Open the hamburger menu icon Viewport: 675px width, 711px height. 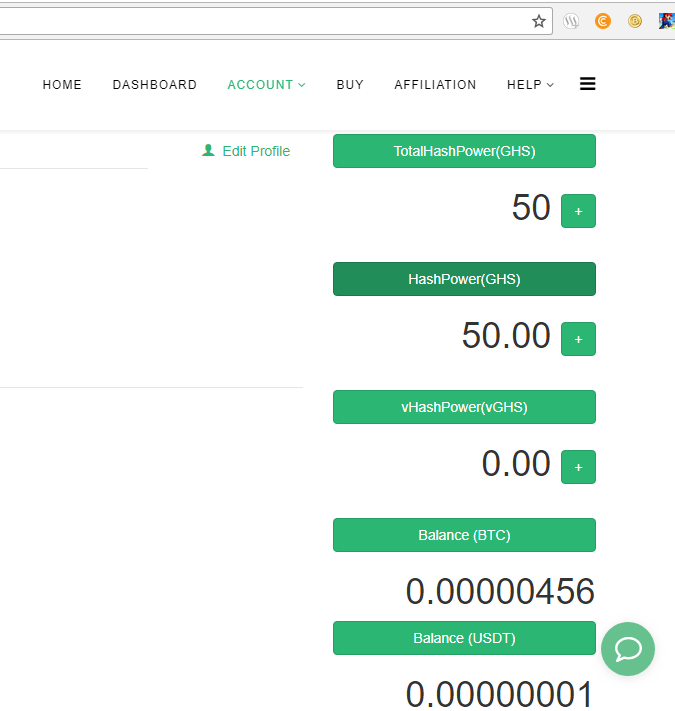tap(588, 84)
